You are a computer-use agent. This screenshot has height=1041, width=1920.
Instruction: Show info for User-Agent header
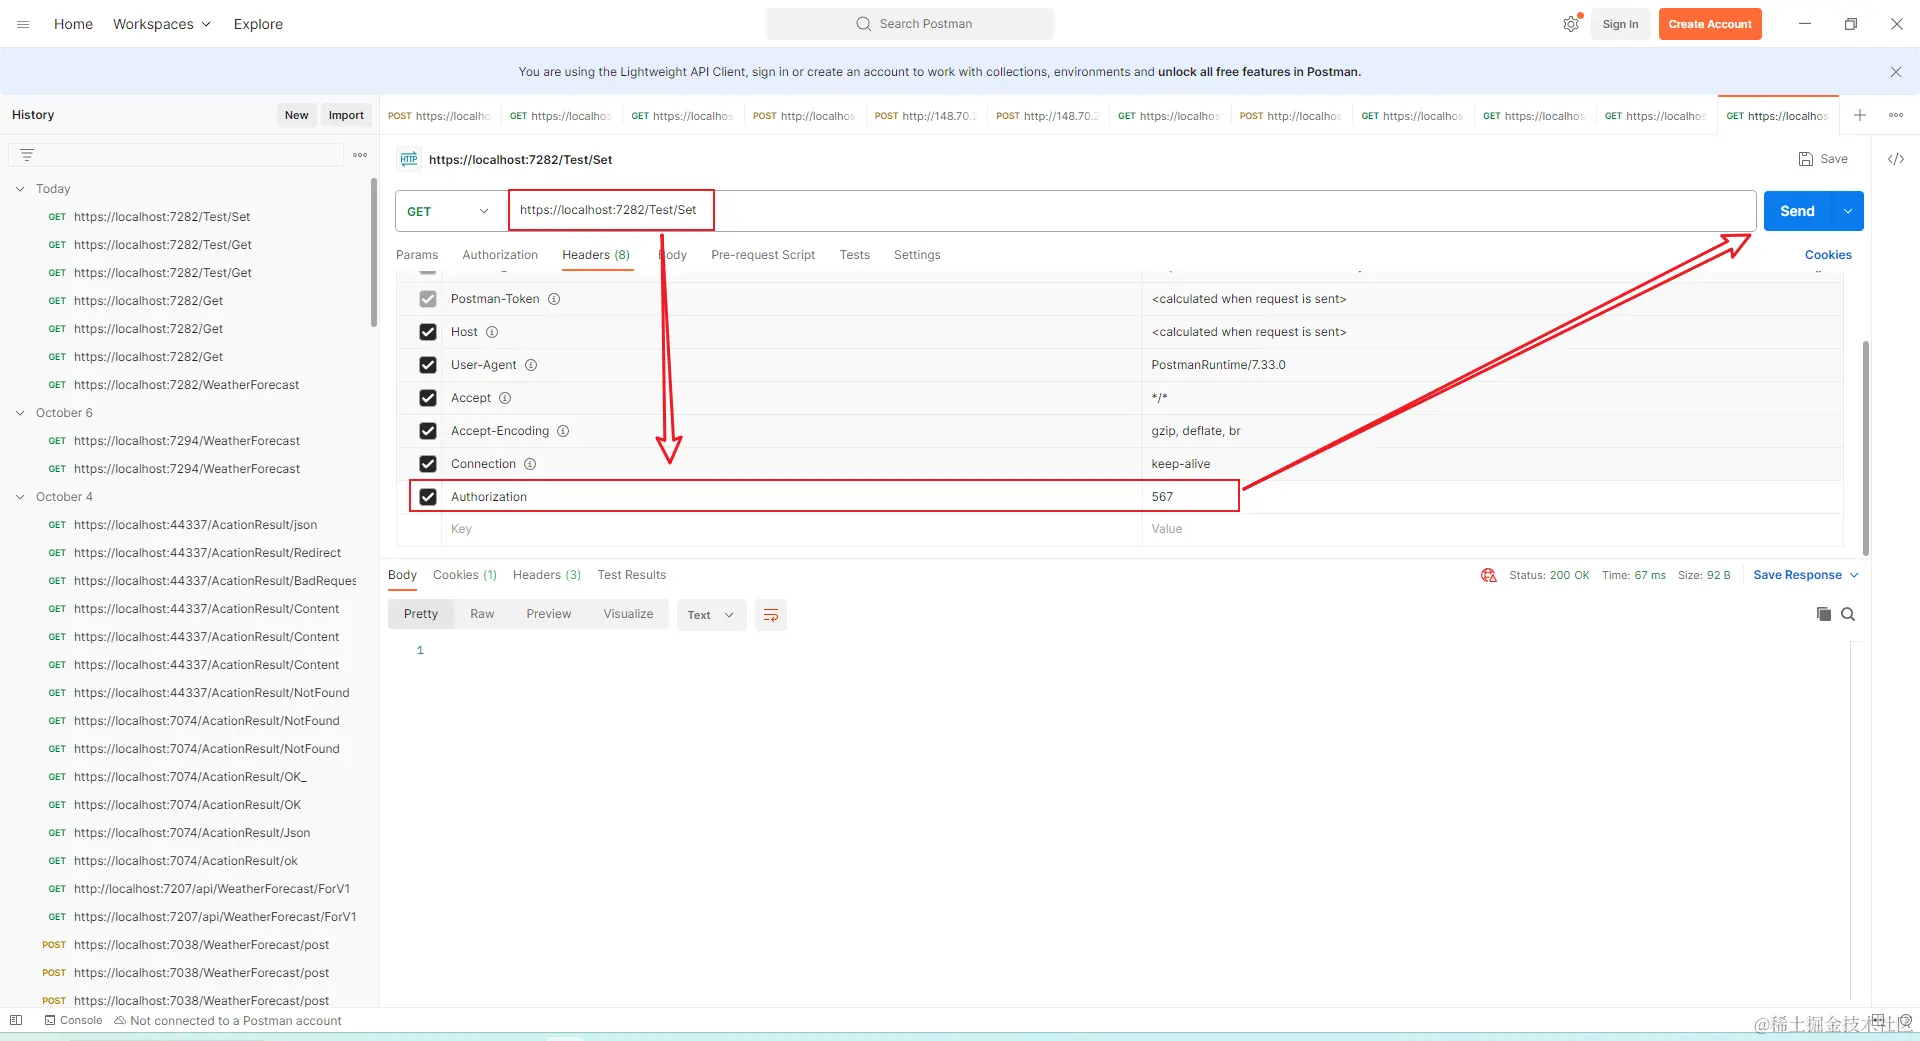coord(531,365)
